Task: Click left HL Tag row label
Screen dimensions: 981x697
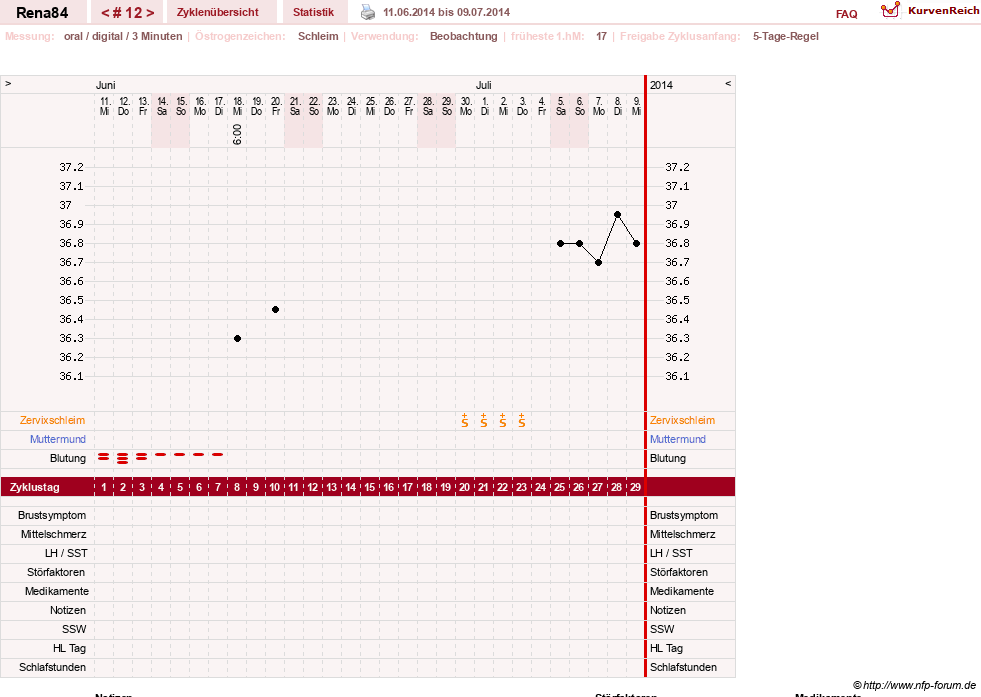Action: coord(69,648)
